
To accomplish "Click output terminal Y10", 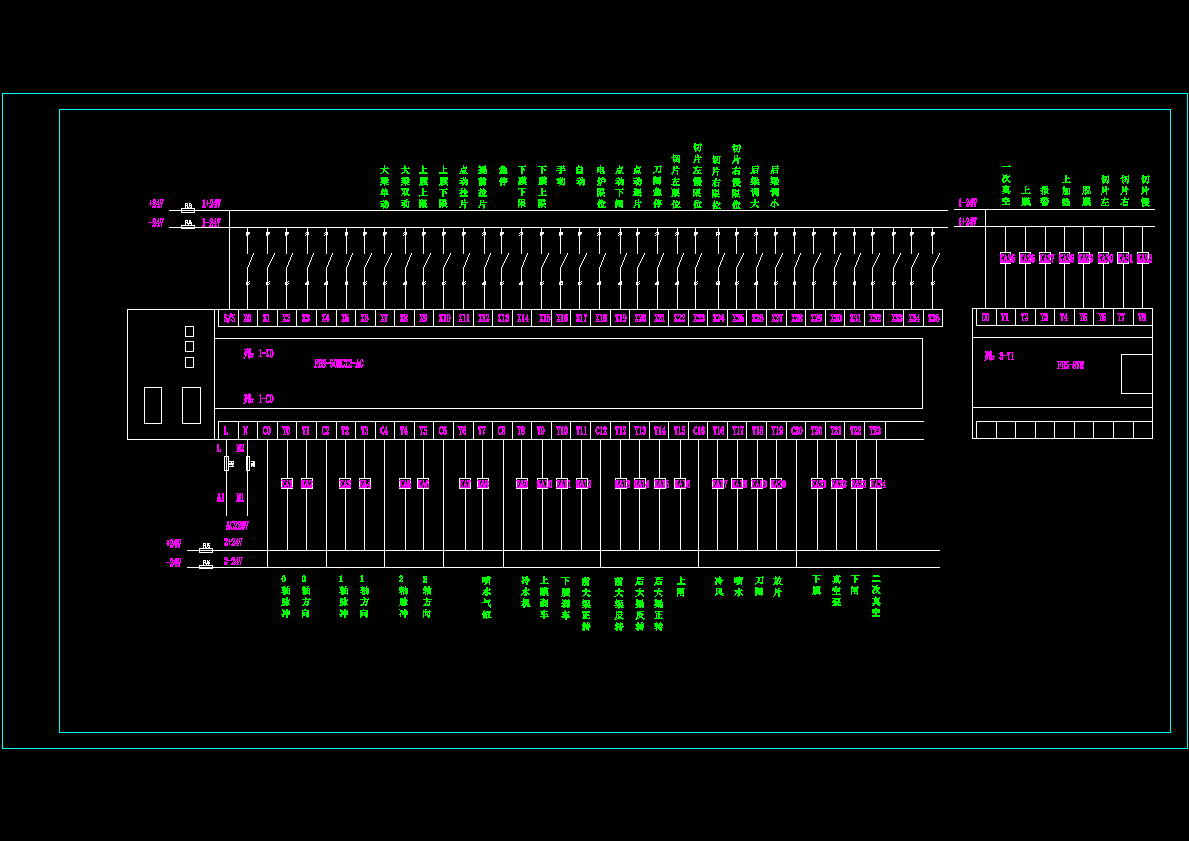I will point(561,431).
